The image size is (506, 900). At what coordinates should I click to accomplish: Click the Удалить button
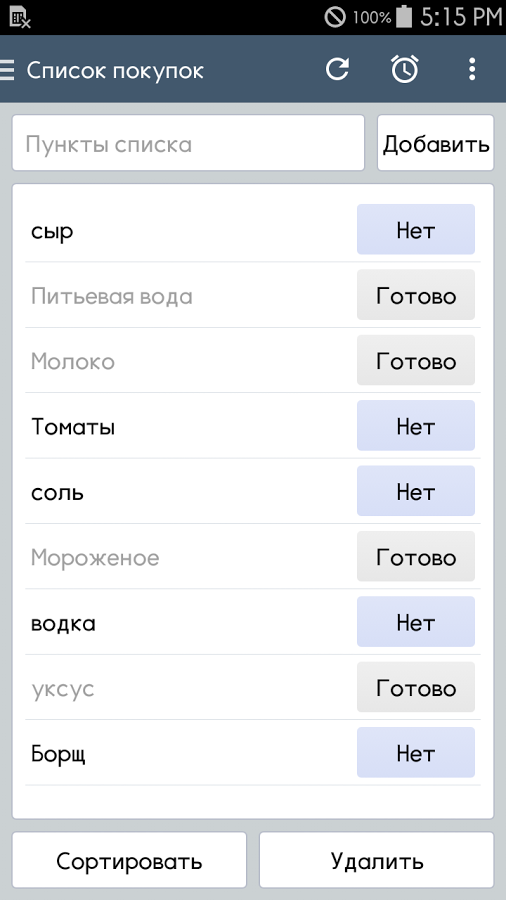tap(376, 860)
